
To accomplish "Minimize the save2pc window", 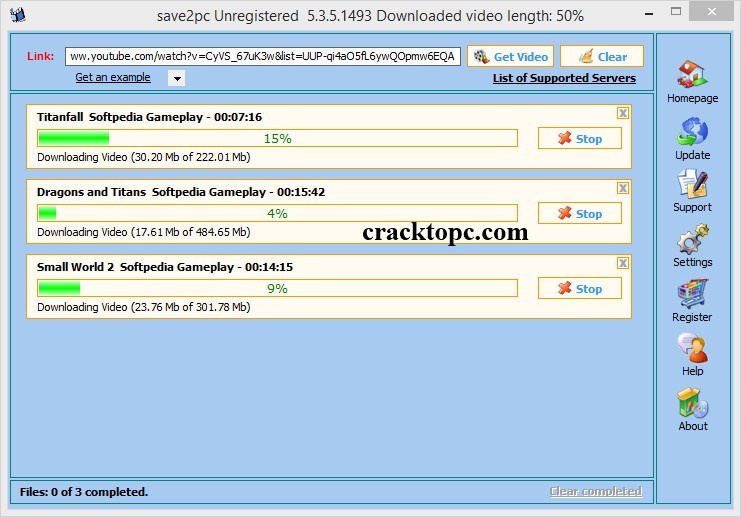I will [x=649, y=13].
